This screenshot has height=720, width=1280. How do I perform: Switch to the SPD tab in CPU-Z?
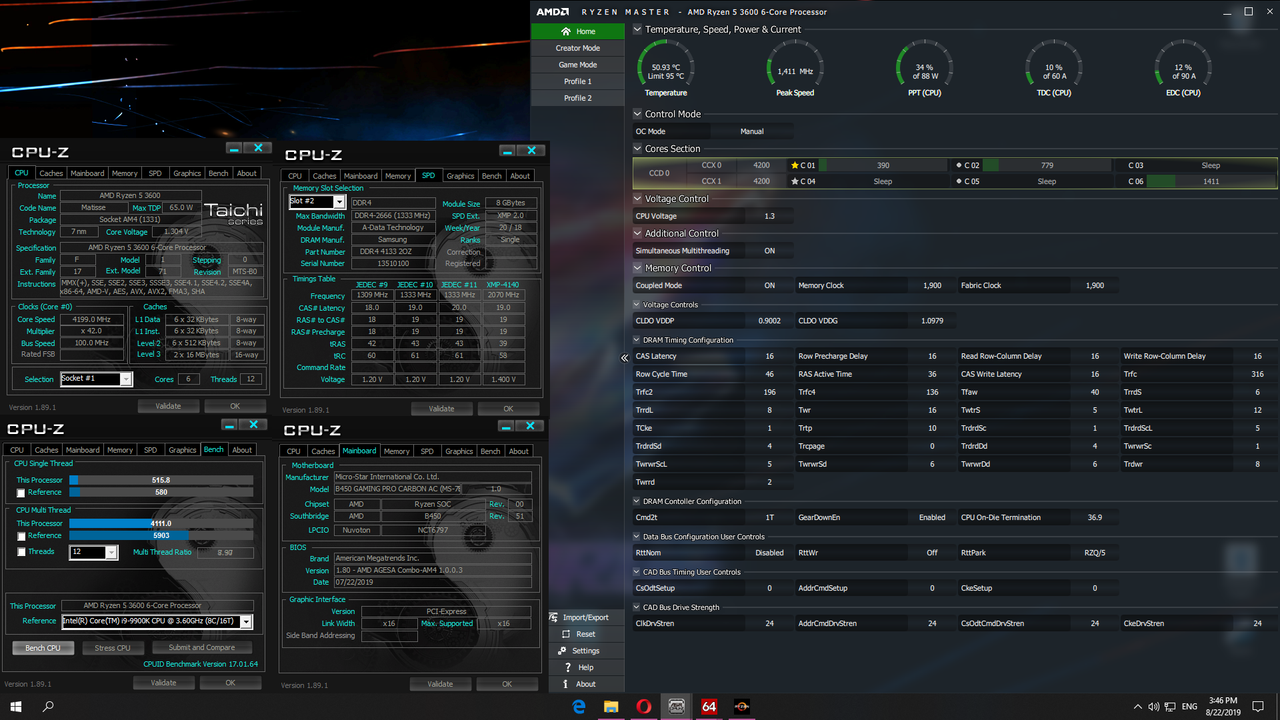click(x=155, y=172)
